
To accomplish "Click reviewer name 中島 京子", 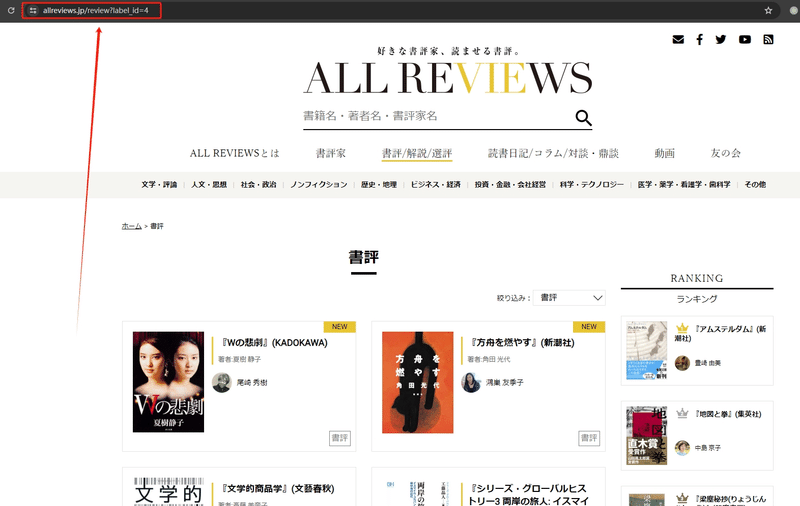I will [x=708, y=448].
